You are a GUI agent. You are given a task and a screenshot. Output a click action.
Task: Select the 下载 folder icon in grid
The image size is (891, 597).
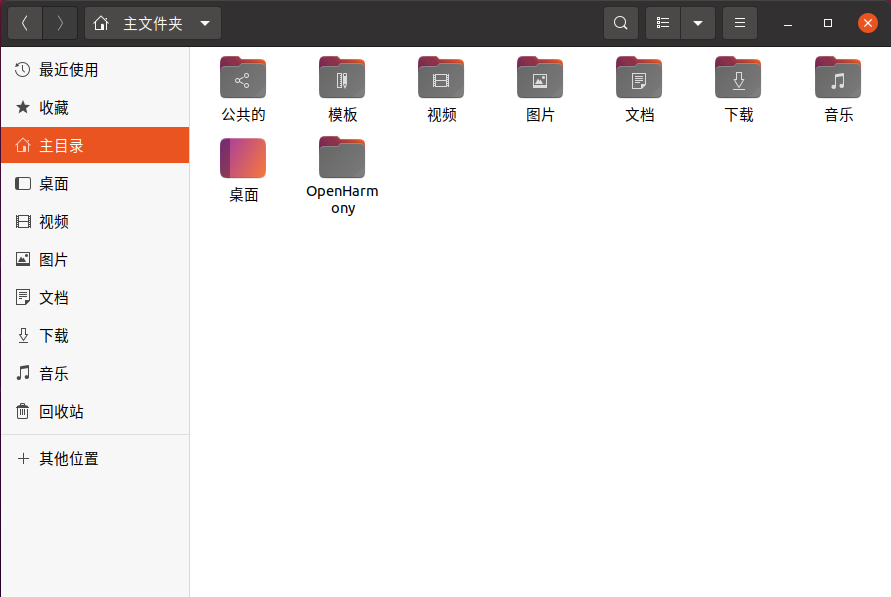coord(738,78)
